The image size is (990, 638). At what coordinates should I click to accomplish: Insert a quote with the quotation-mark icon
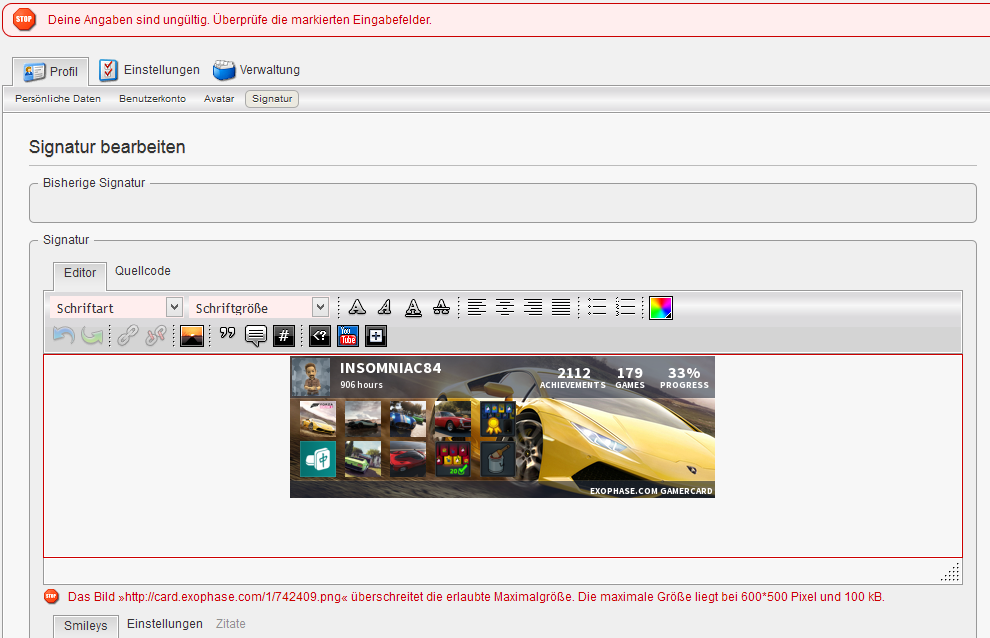[x=227, y=335]
